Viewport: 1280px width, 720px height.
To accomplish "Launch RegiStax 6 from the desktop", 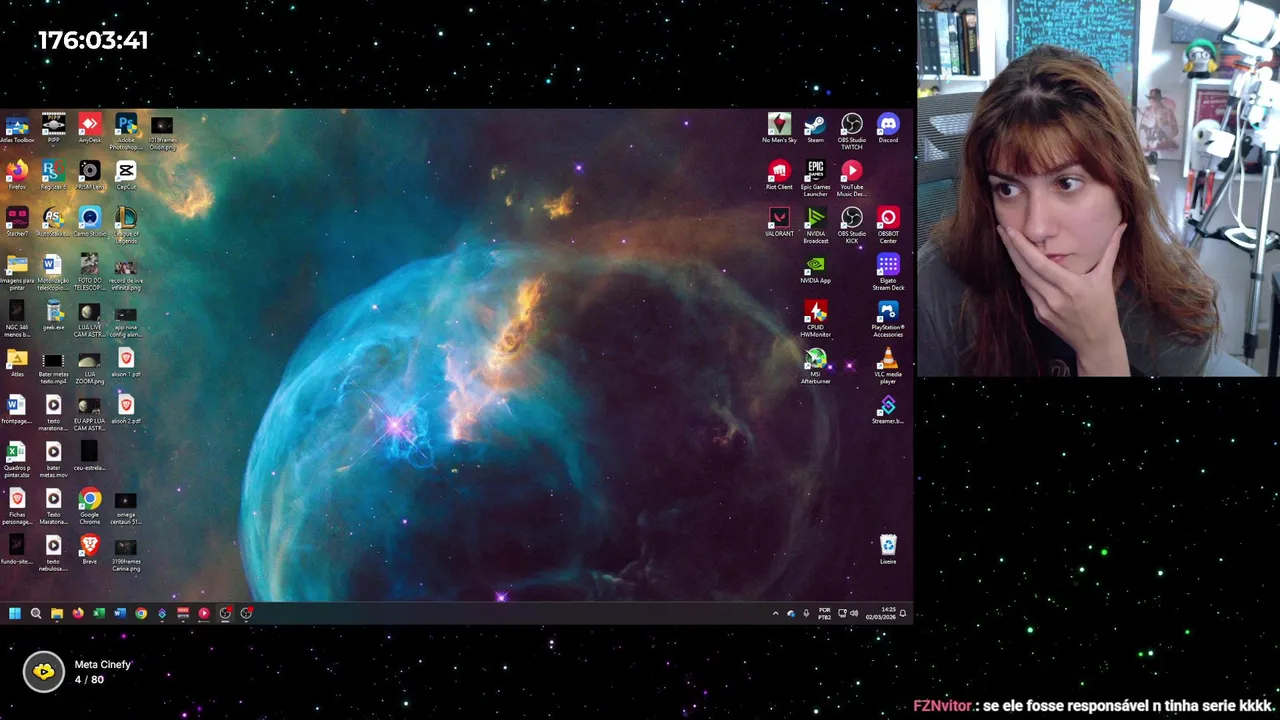I will coord(53,176).
